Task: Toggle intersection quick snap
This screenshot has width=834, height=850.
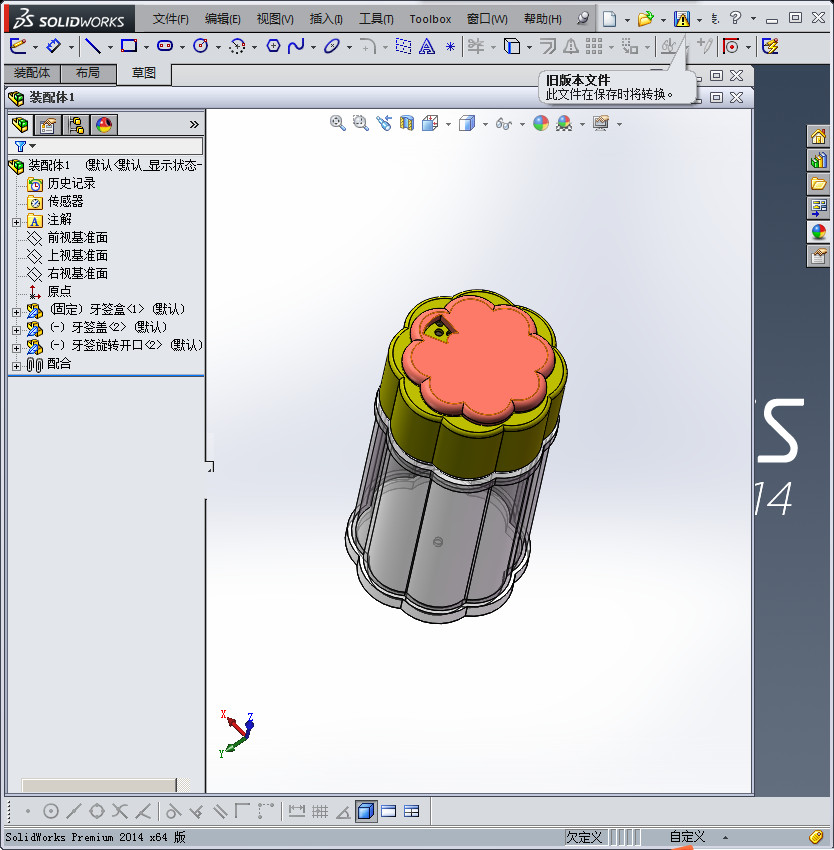Action: click(x=120, y=811)
